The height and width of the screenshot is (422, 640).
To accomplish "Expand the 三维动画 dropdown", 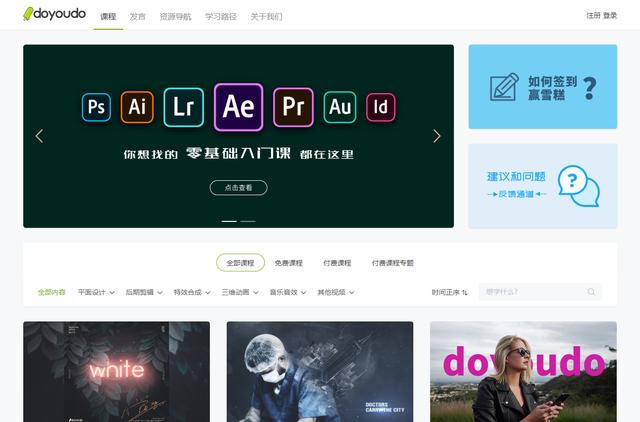I will pos(240,292).
